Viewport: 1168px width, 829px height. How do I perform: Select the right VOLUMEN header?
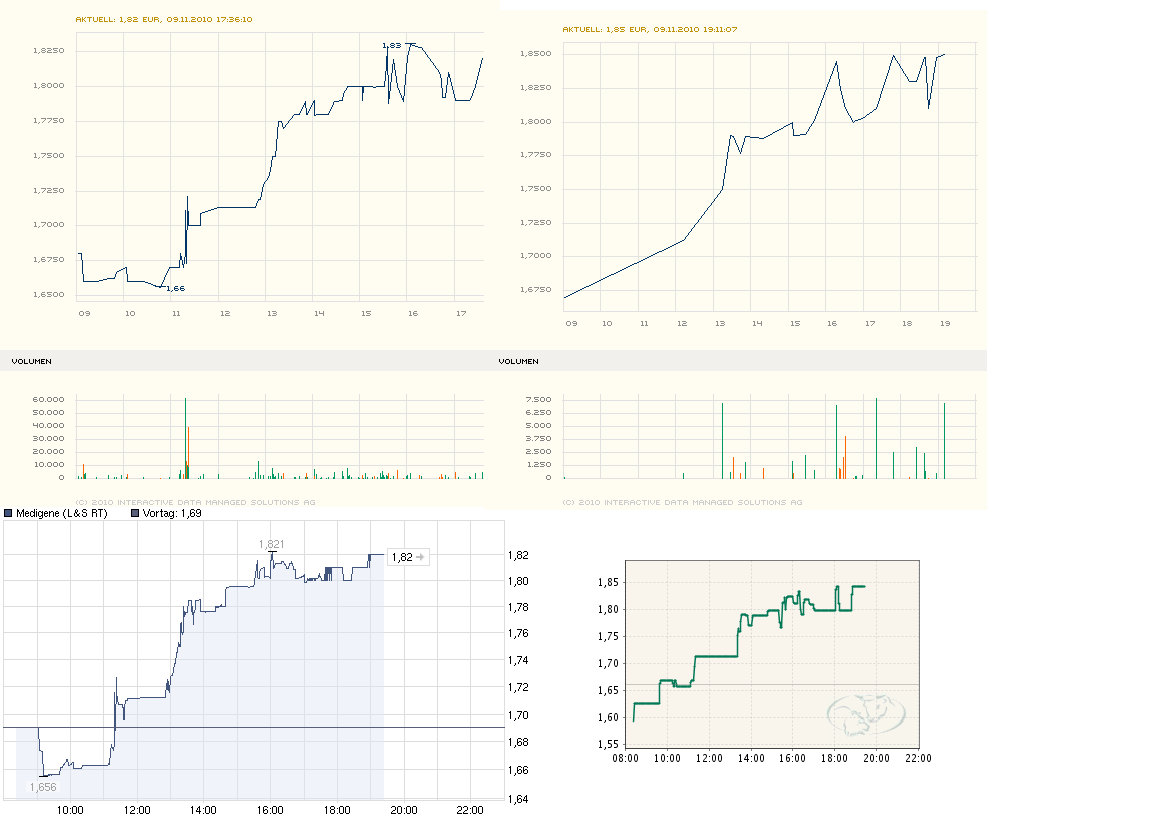[x=518, y=361]
